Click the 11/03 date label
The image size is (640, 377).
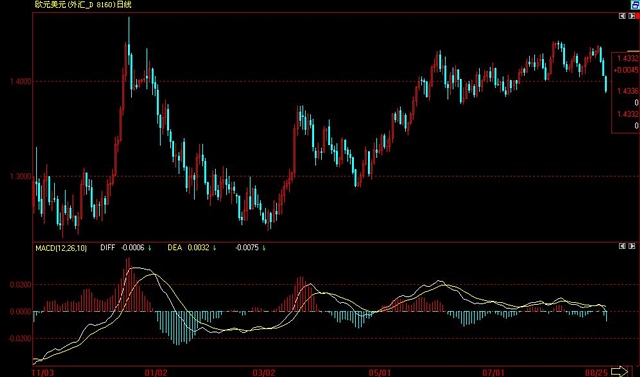pos(43,373)
